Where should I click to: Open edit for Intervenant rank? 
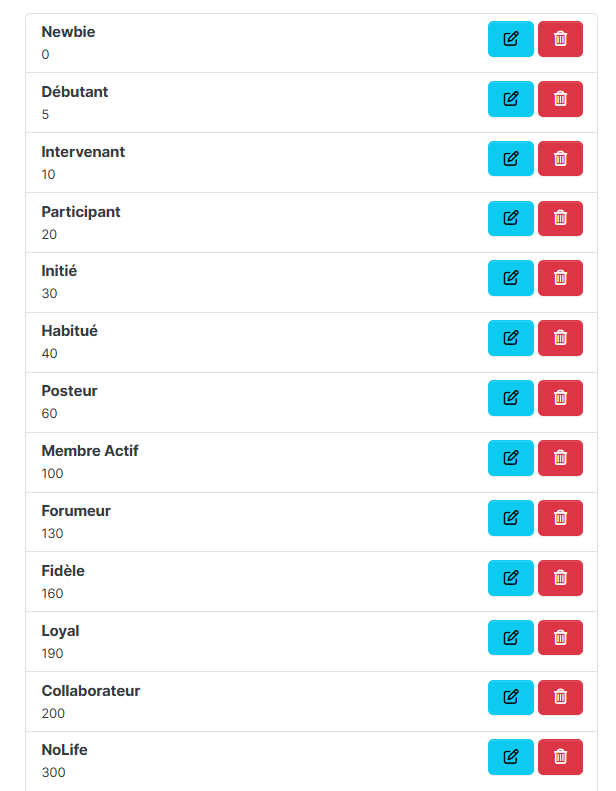(x=511, y=159)
